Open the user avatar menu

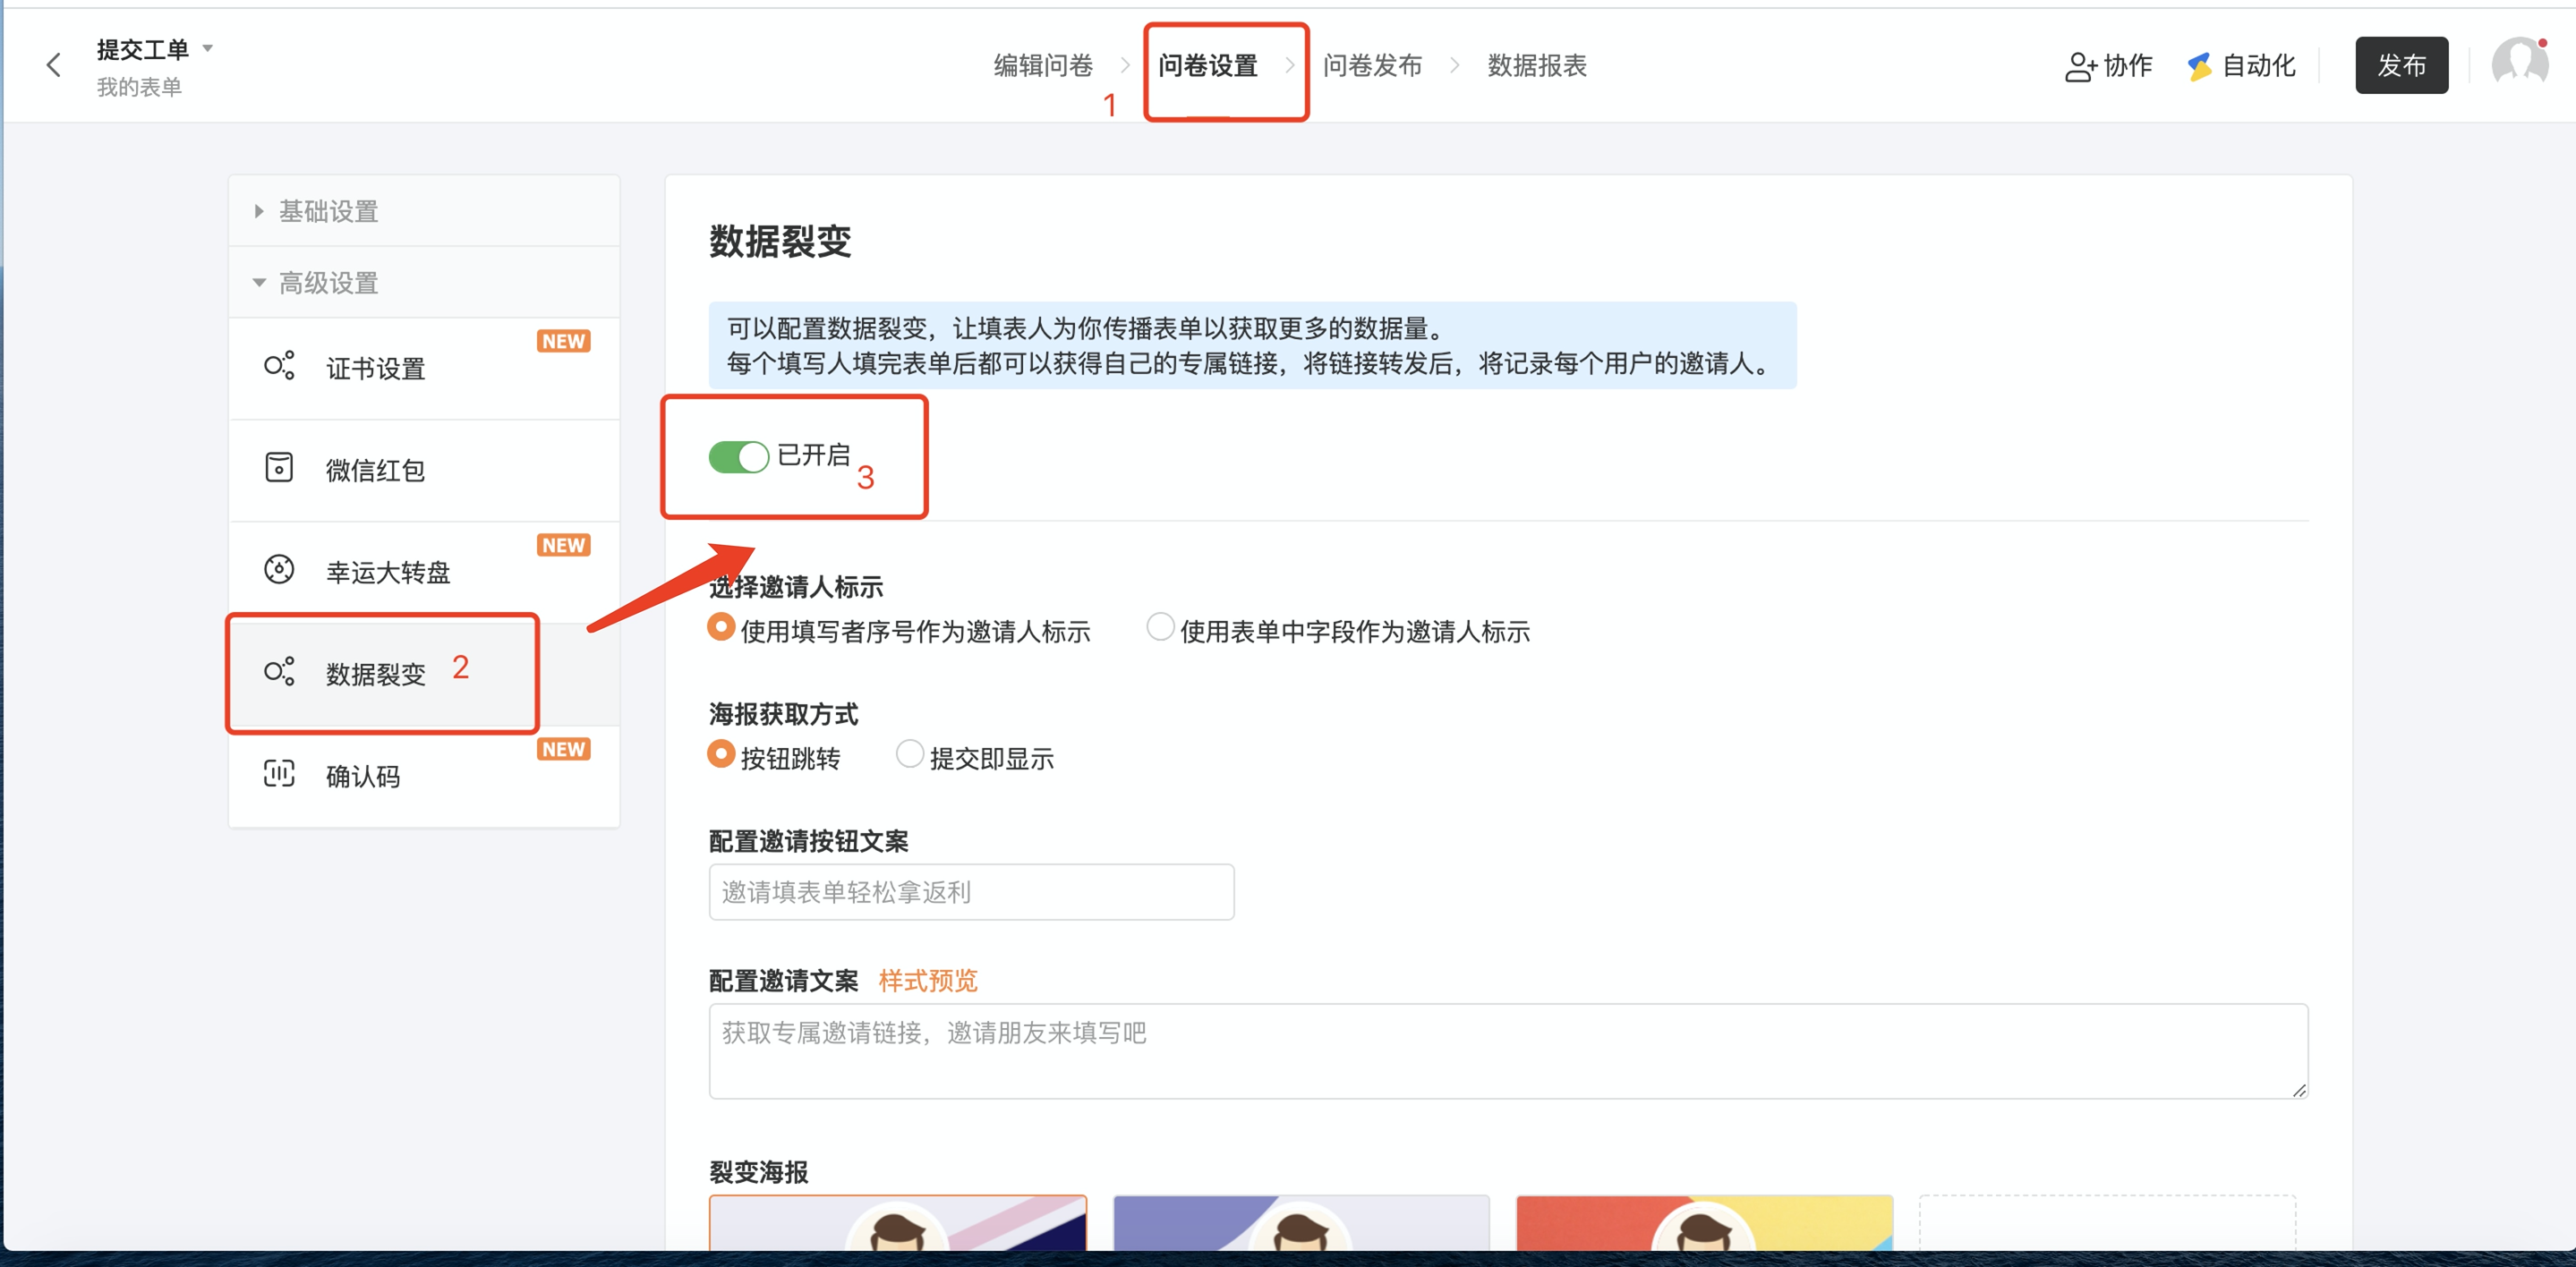point(2519,64)
